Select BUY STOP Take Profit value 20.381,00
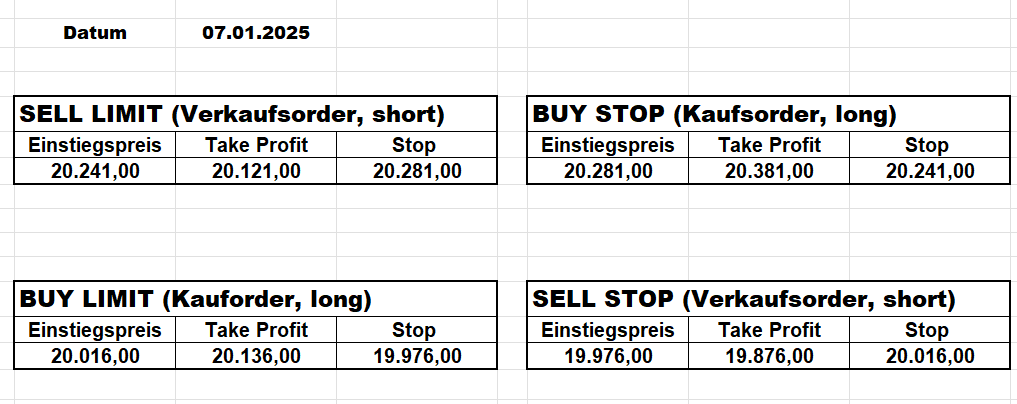Viewport: 1017px width, 404px height. tap(769, 171)
